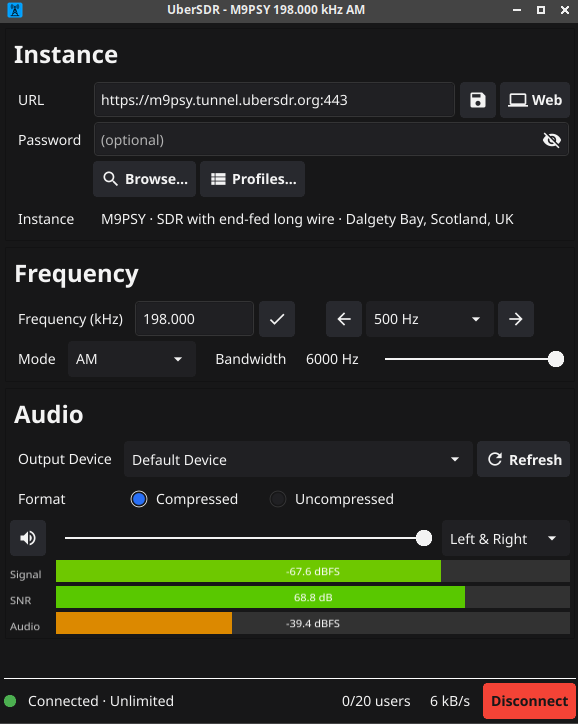Click the Frequency (kHz) entry box
This screenshot has height=724, width=578.
pyautogui.click(x=194, y=319)
